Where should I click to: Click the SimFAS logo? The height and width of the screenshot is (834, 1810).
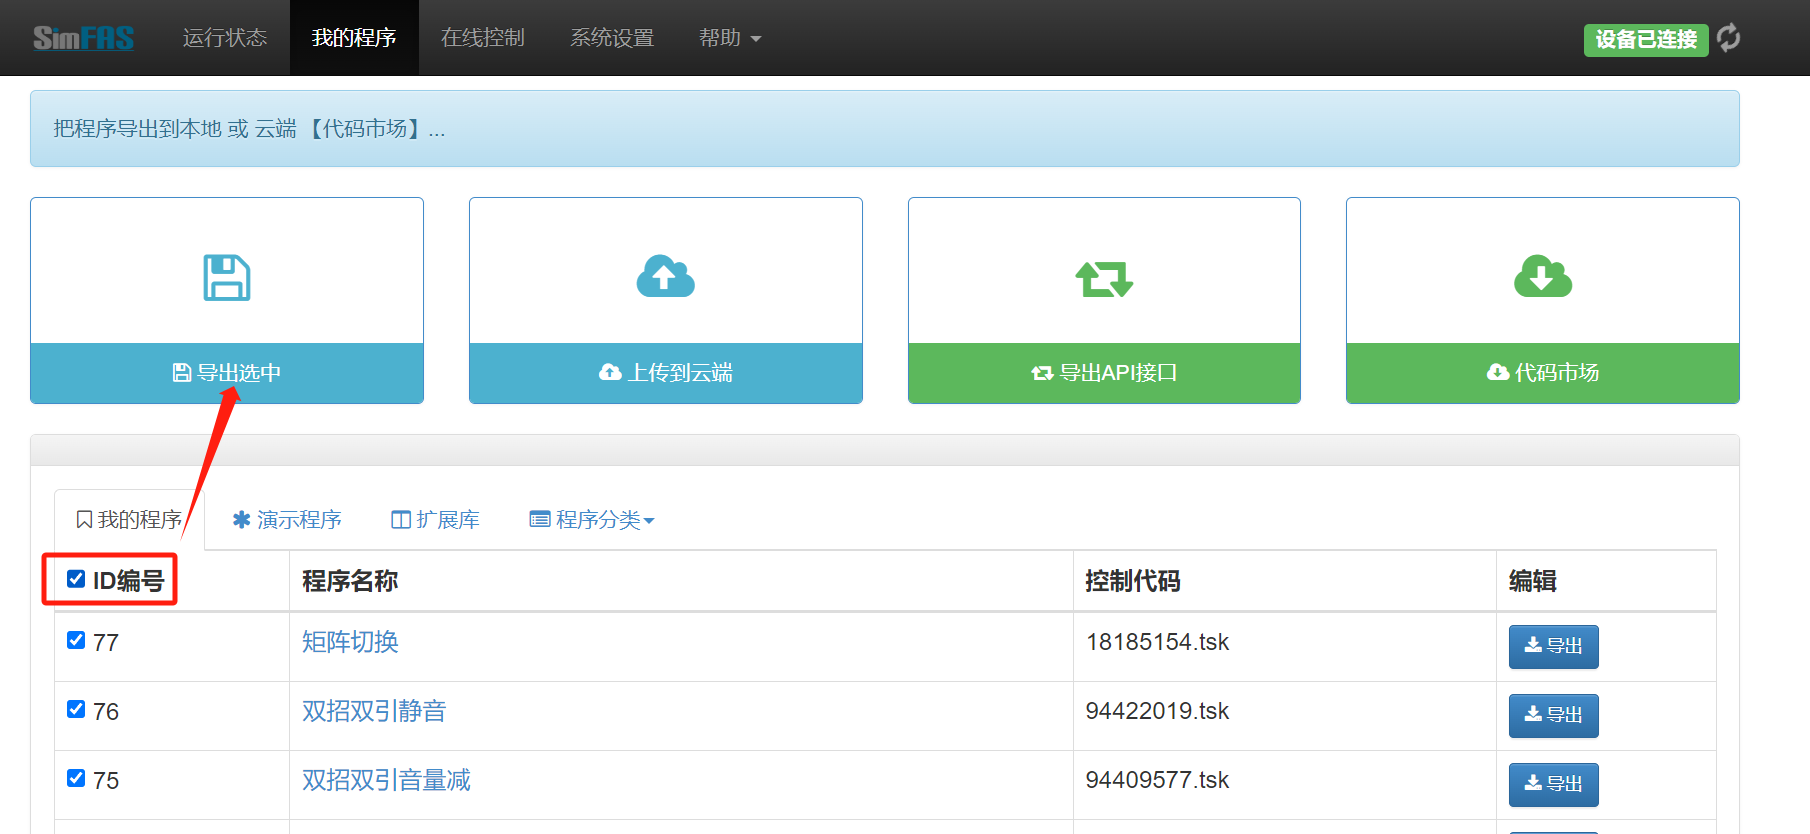[83, 38]
